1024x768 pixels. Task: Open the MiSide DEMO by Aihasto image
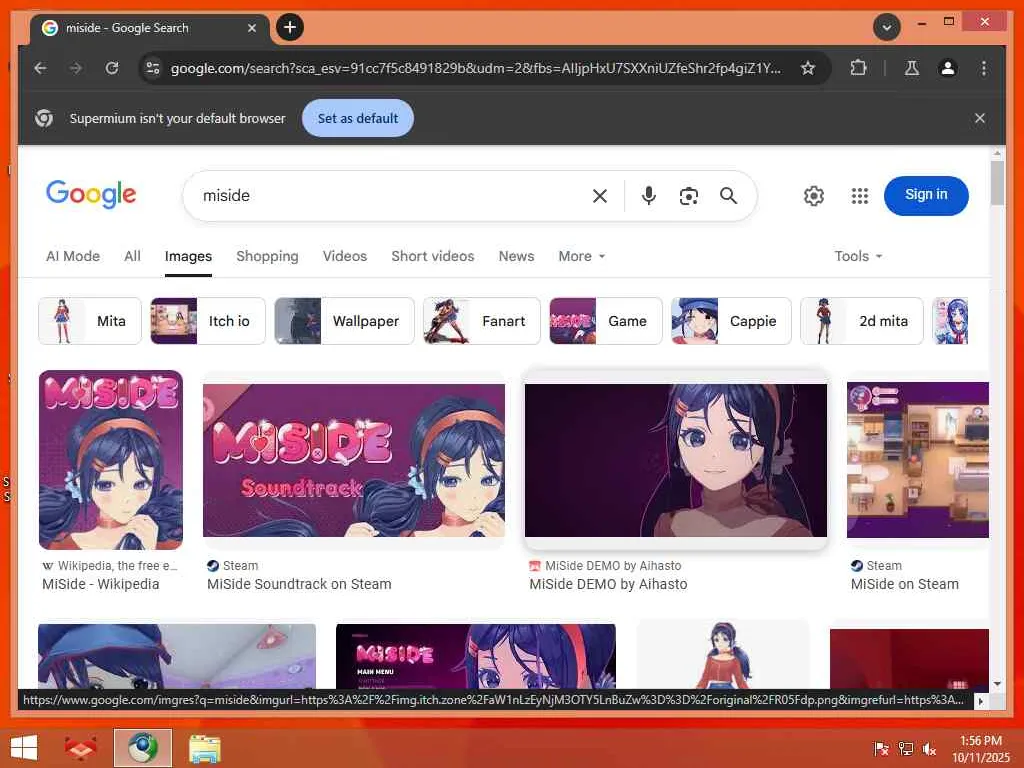click(x=676, y=460)
